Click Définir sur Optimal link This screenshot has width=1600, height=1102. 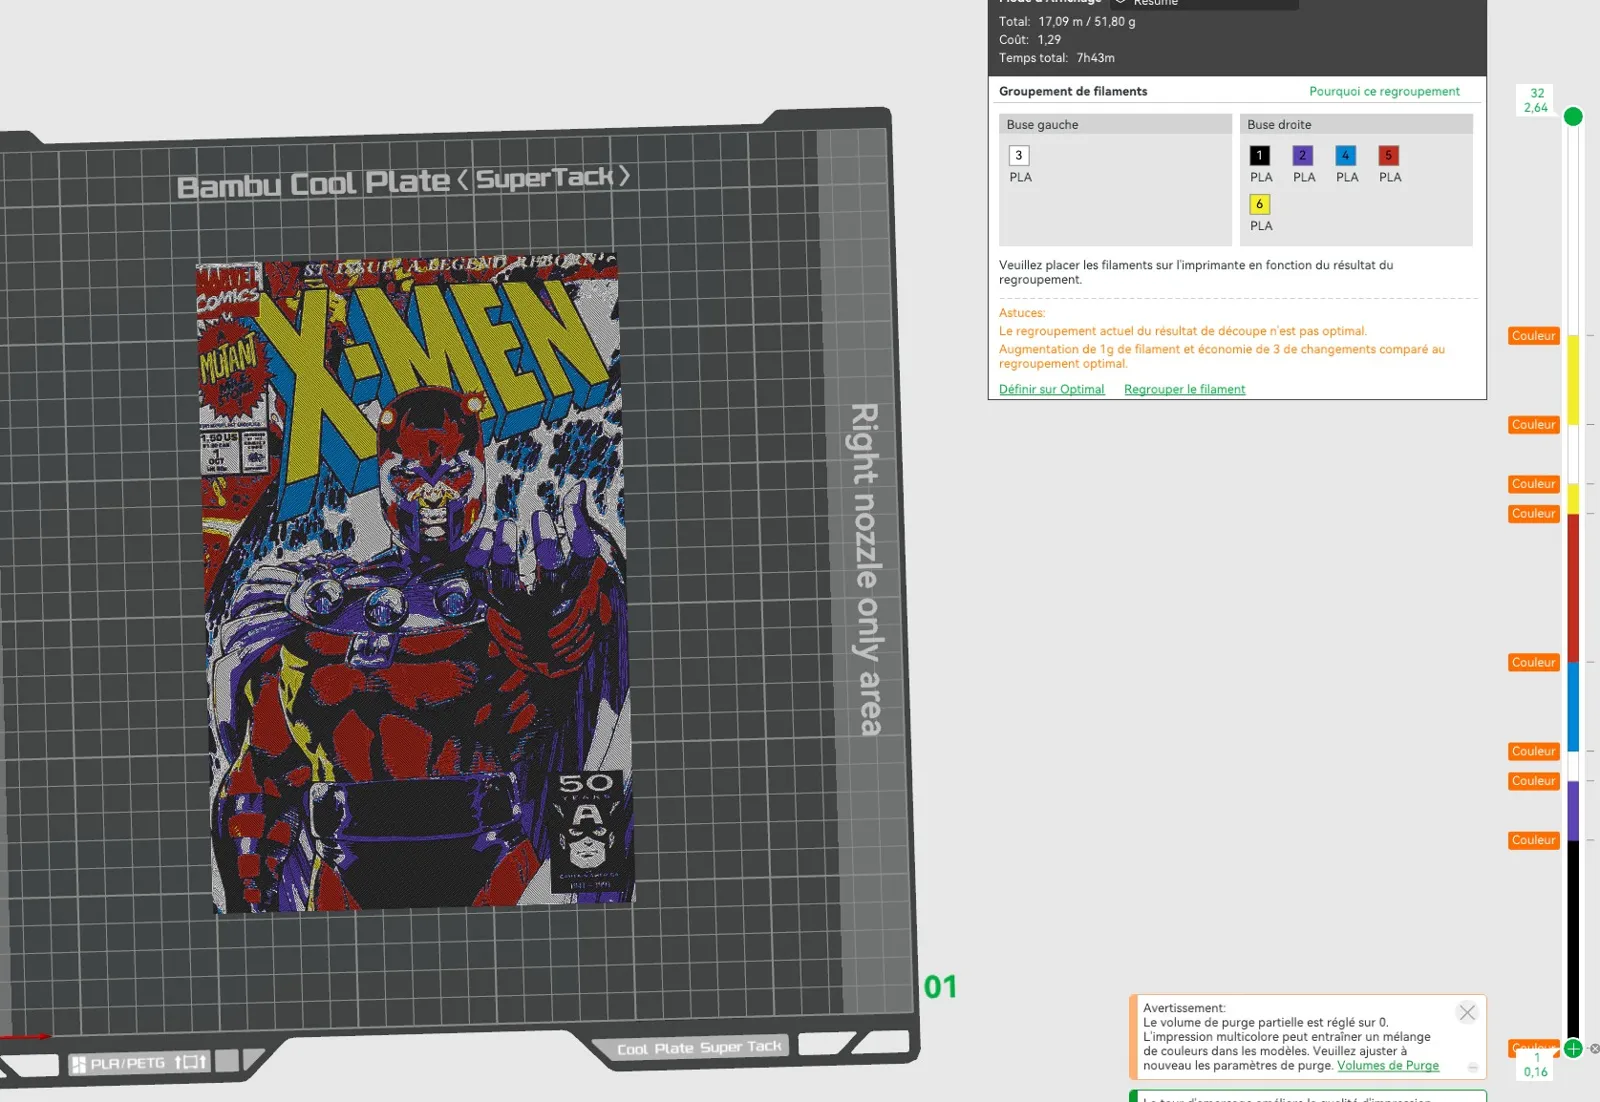tap(1051, 389)
